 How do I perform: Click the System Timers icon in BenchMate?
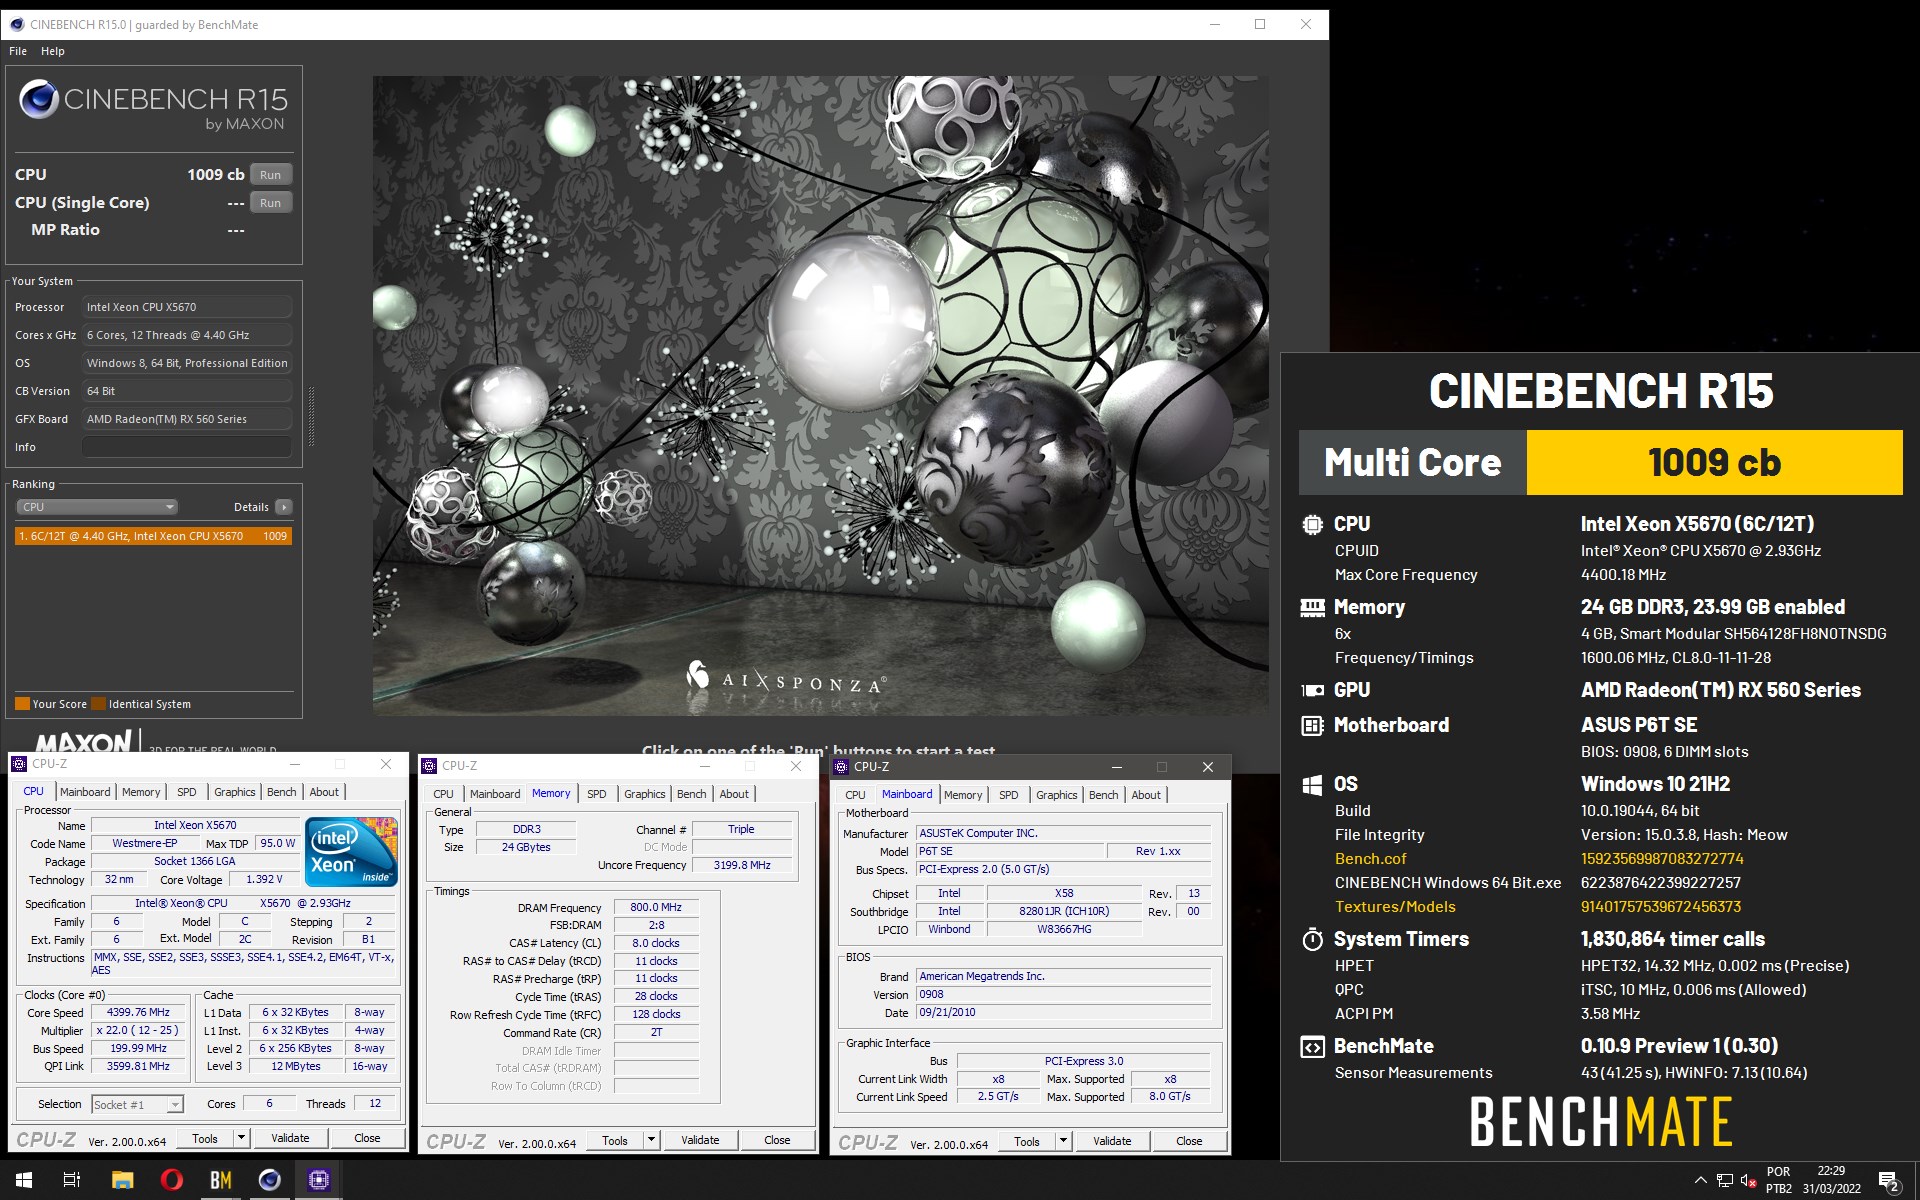pyautogui.click(x=1312, y=939)
